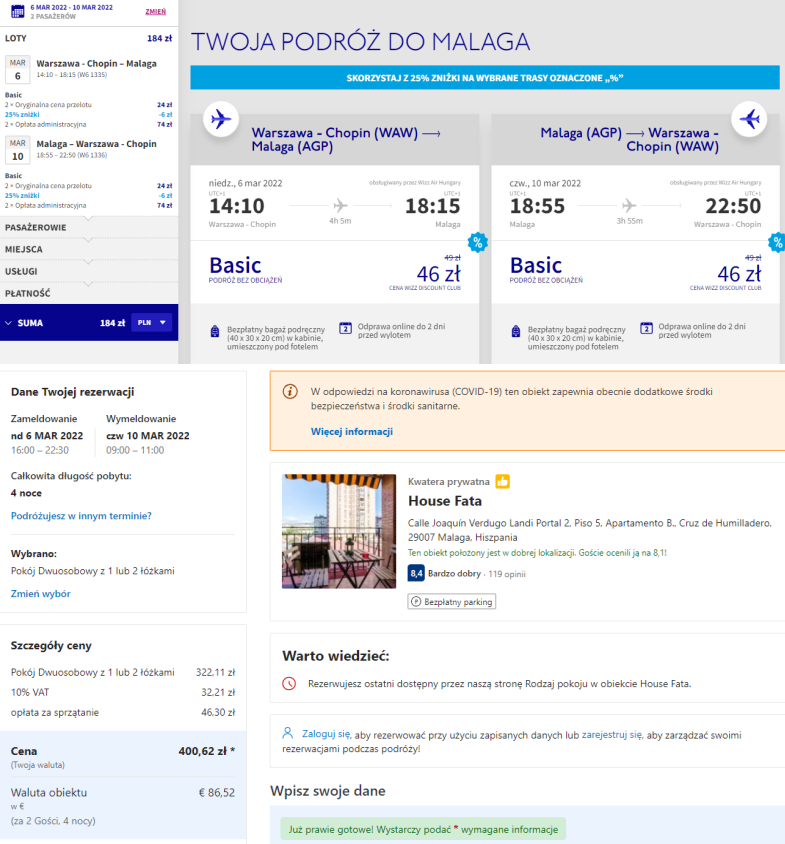This screenshot has height=844, width=785.
Task: Select the return Basic fare 46 zł
Action: tap(635, 272)
